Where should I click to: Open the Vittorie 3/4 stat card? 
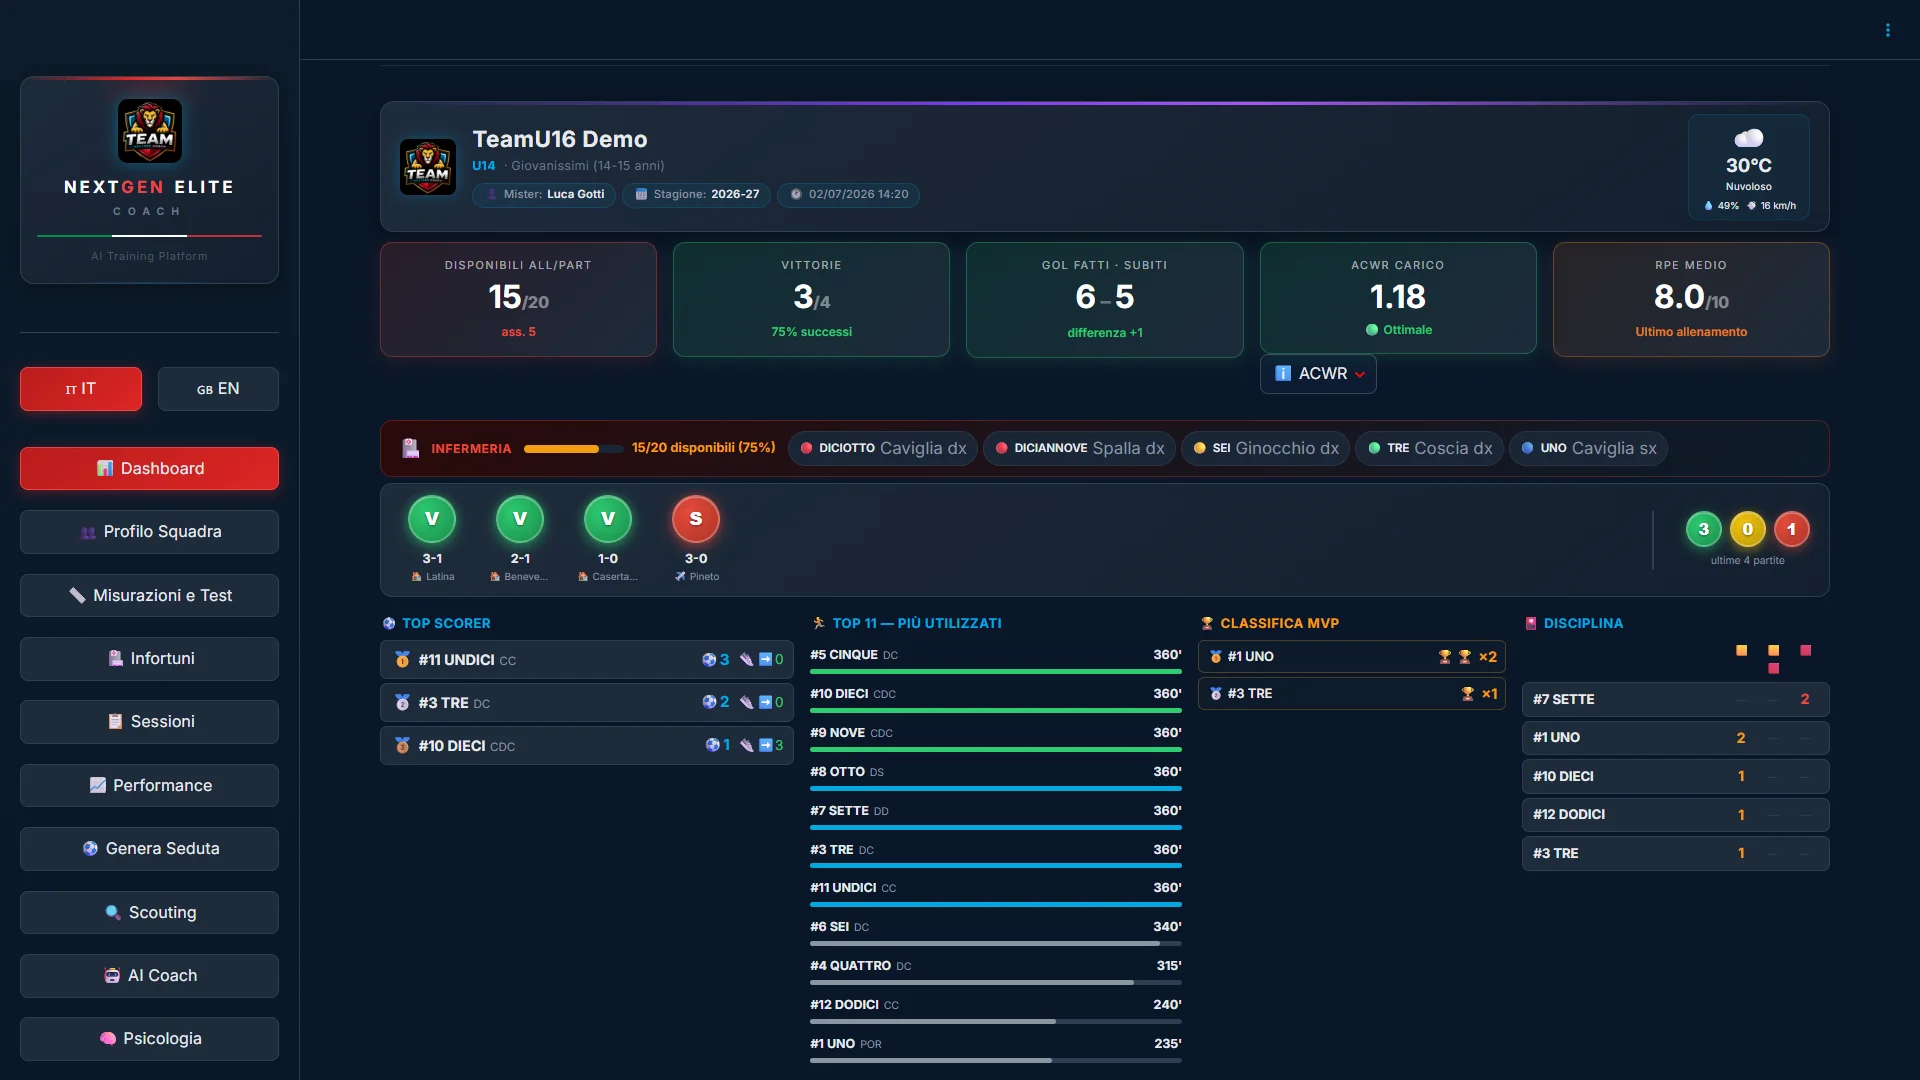tap(811, 299)
